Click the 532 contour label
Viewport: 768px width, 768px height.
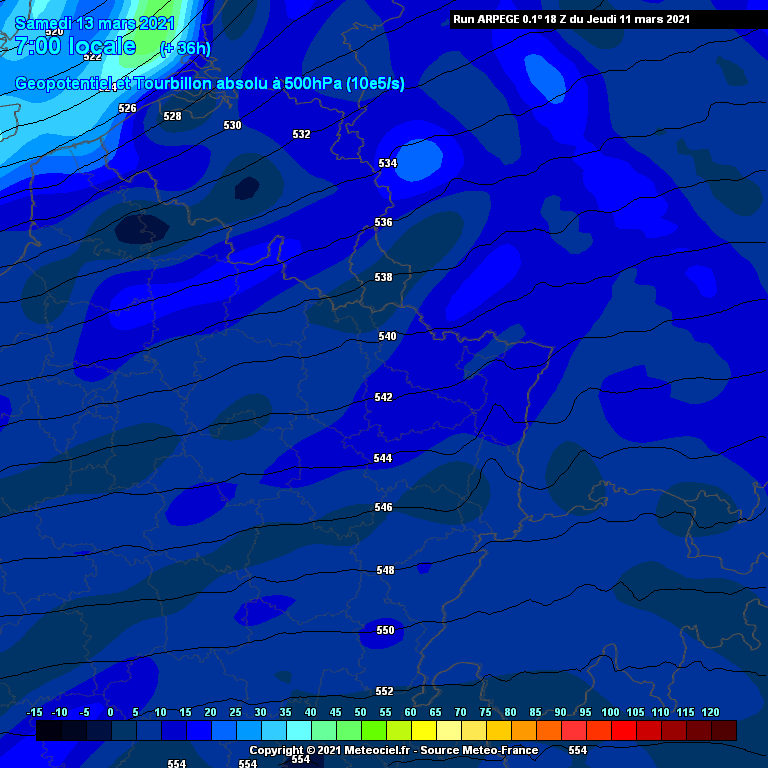tap(301, 135)
